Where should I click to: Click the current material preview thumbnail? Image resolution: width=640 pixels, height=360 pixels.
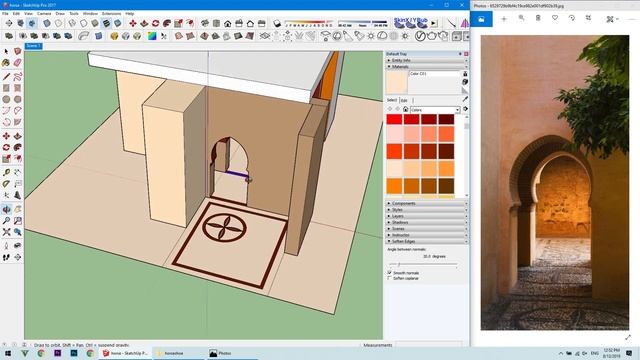coord(397,82)
